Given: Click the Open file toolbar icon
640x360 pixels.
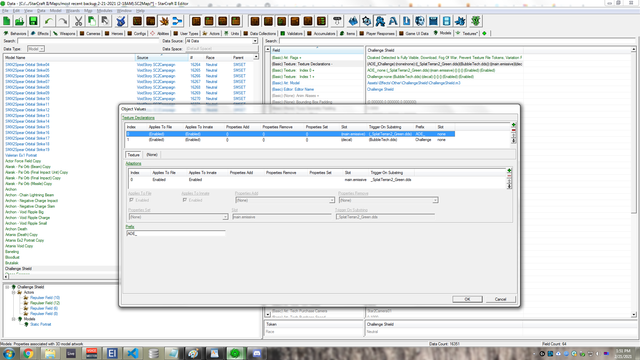Looking at the screenshot, I should click(20, 21).
